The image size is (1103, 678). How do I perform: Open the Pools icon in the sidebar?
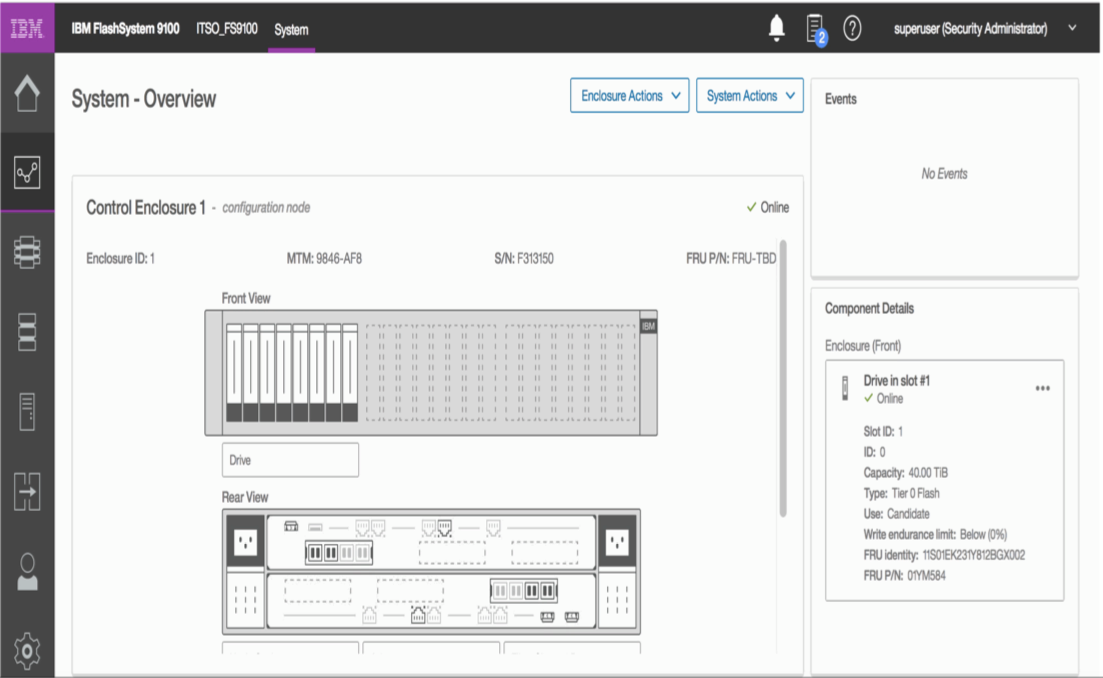point(27,252)
